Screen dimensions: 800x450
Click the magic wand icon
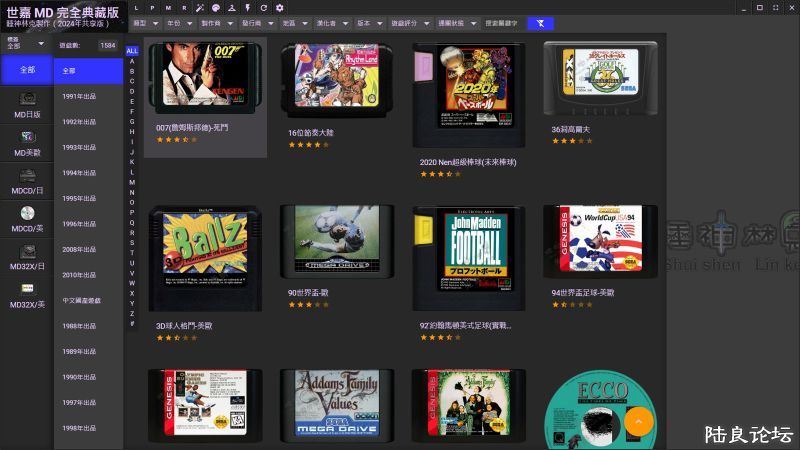[200, 8]
